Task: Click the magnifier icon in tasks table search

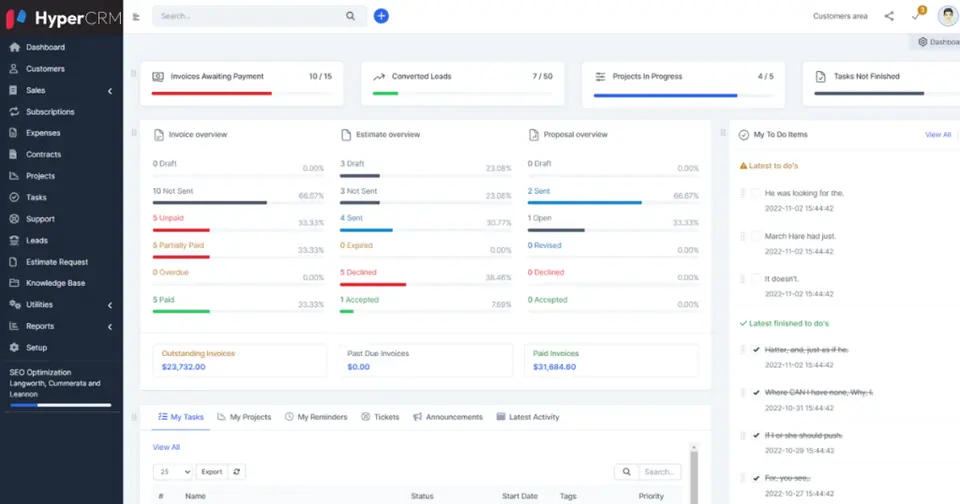Action: 626,472
